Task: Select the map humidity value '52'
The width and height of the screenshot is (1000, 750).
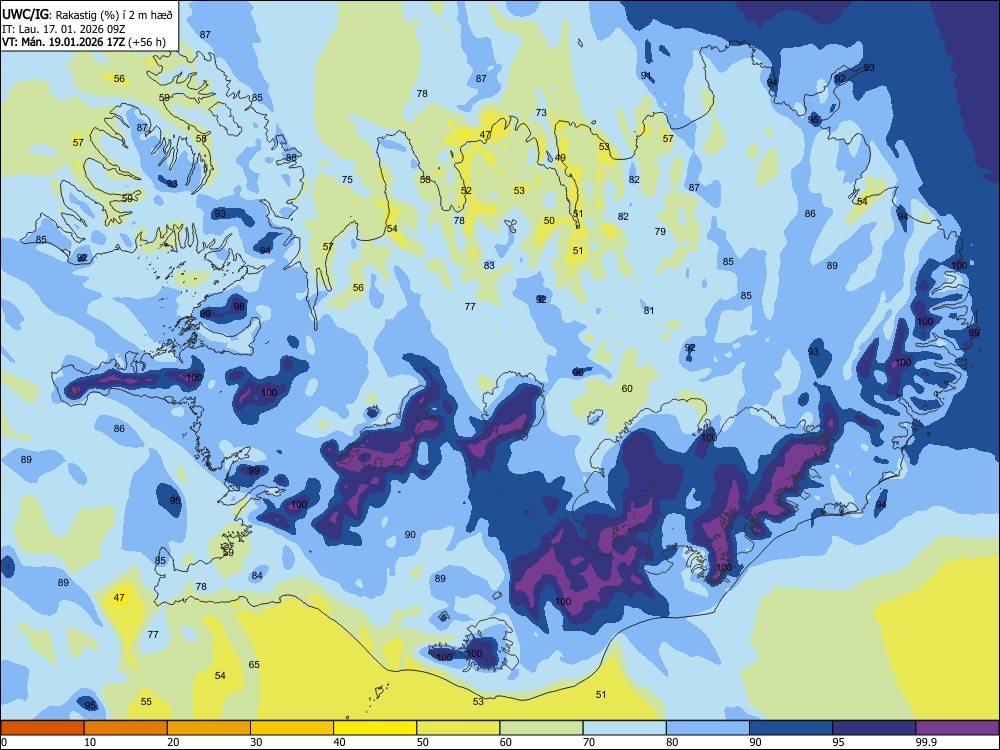Action: 466,191
